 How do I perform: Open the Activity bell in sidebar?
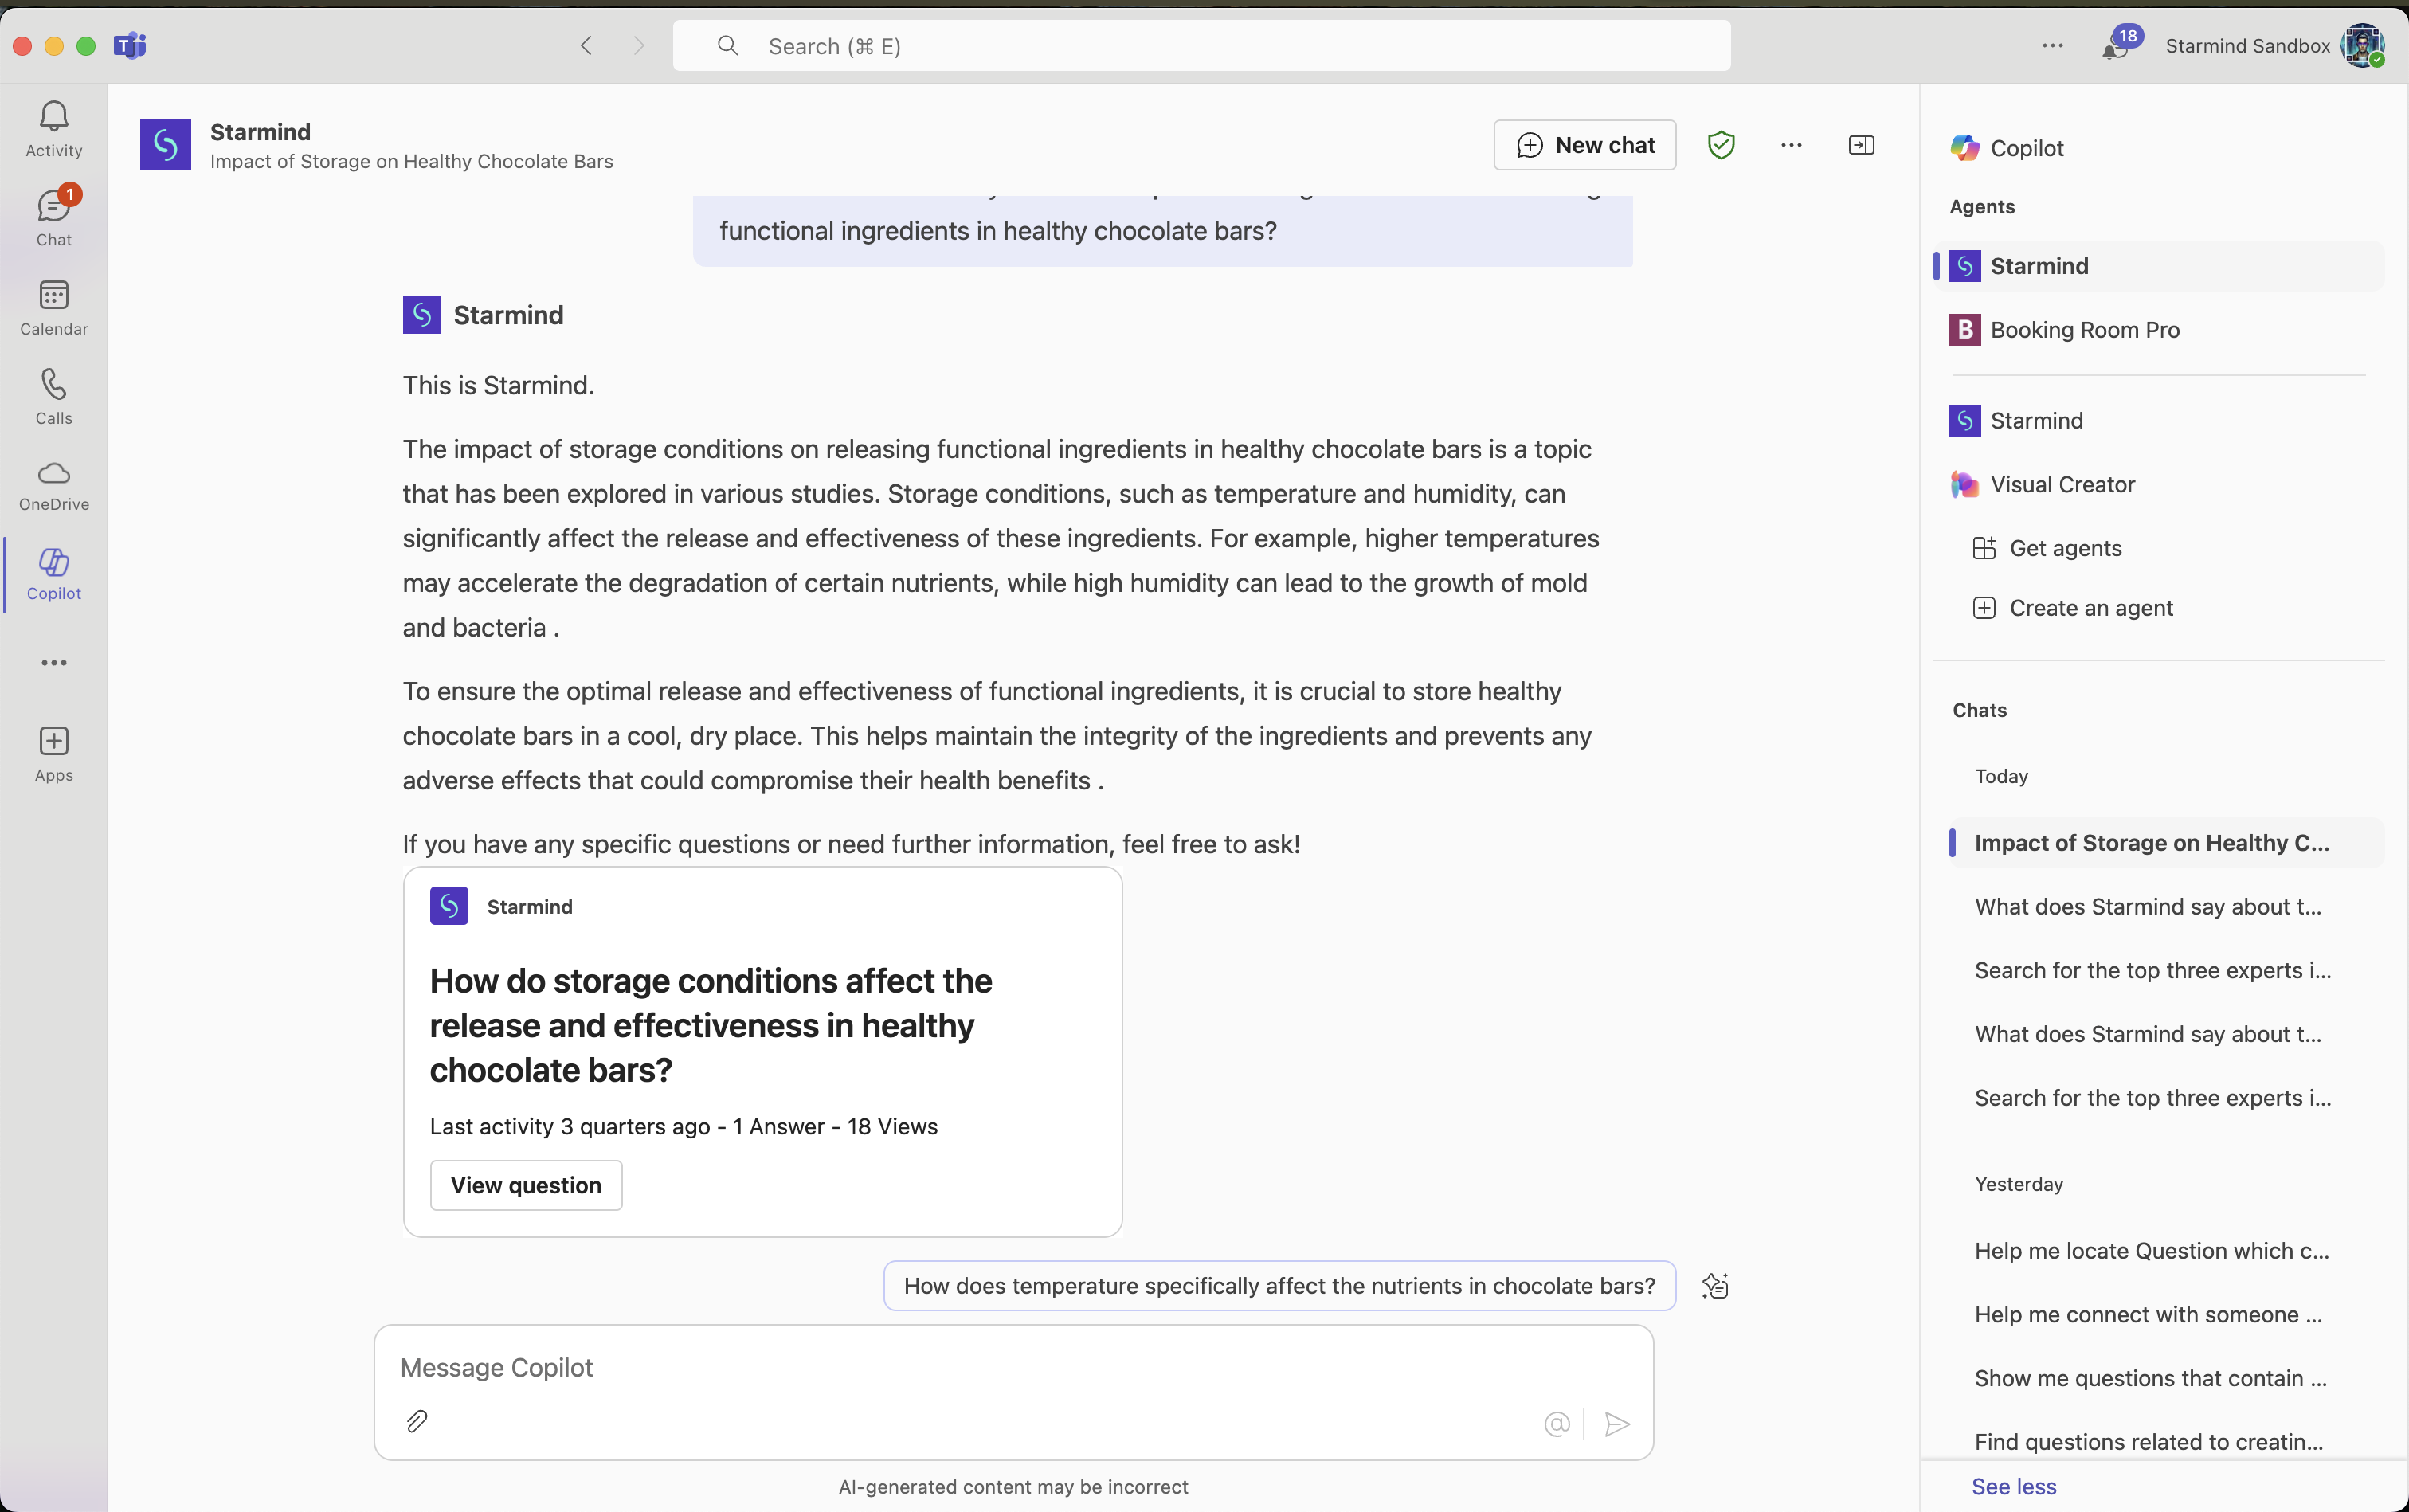[x=54, y=129]
